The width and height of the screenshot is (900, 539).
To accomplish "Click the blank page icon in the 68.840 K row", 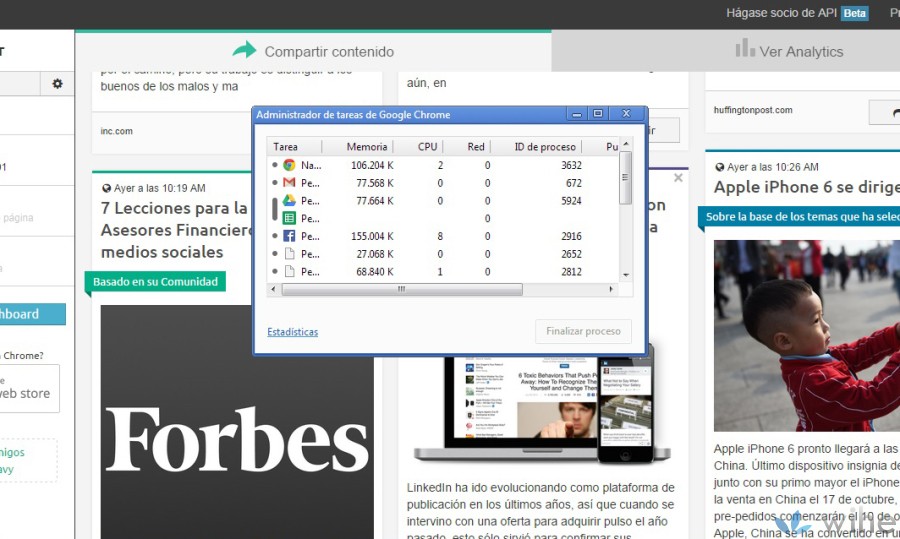I will point(289,272).
